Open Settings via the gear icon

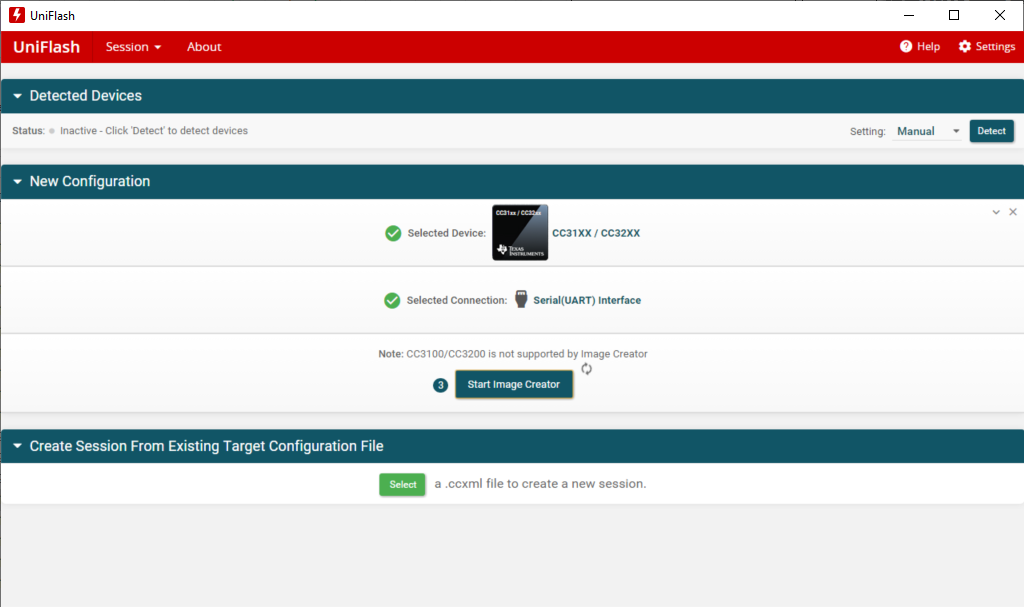(x=965, y=46)
